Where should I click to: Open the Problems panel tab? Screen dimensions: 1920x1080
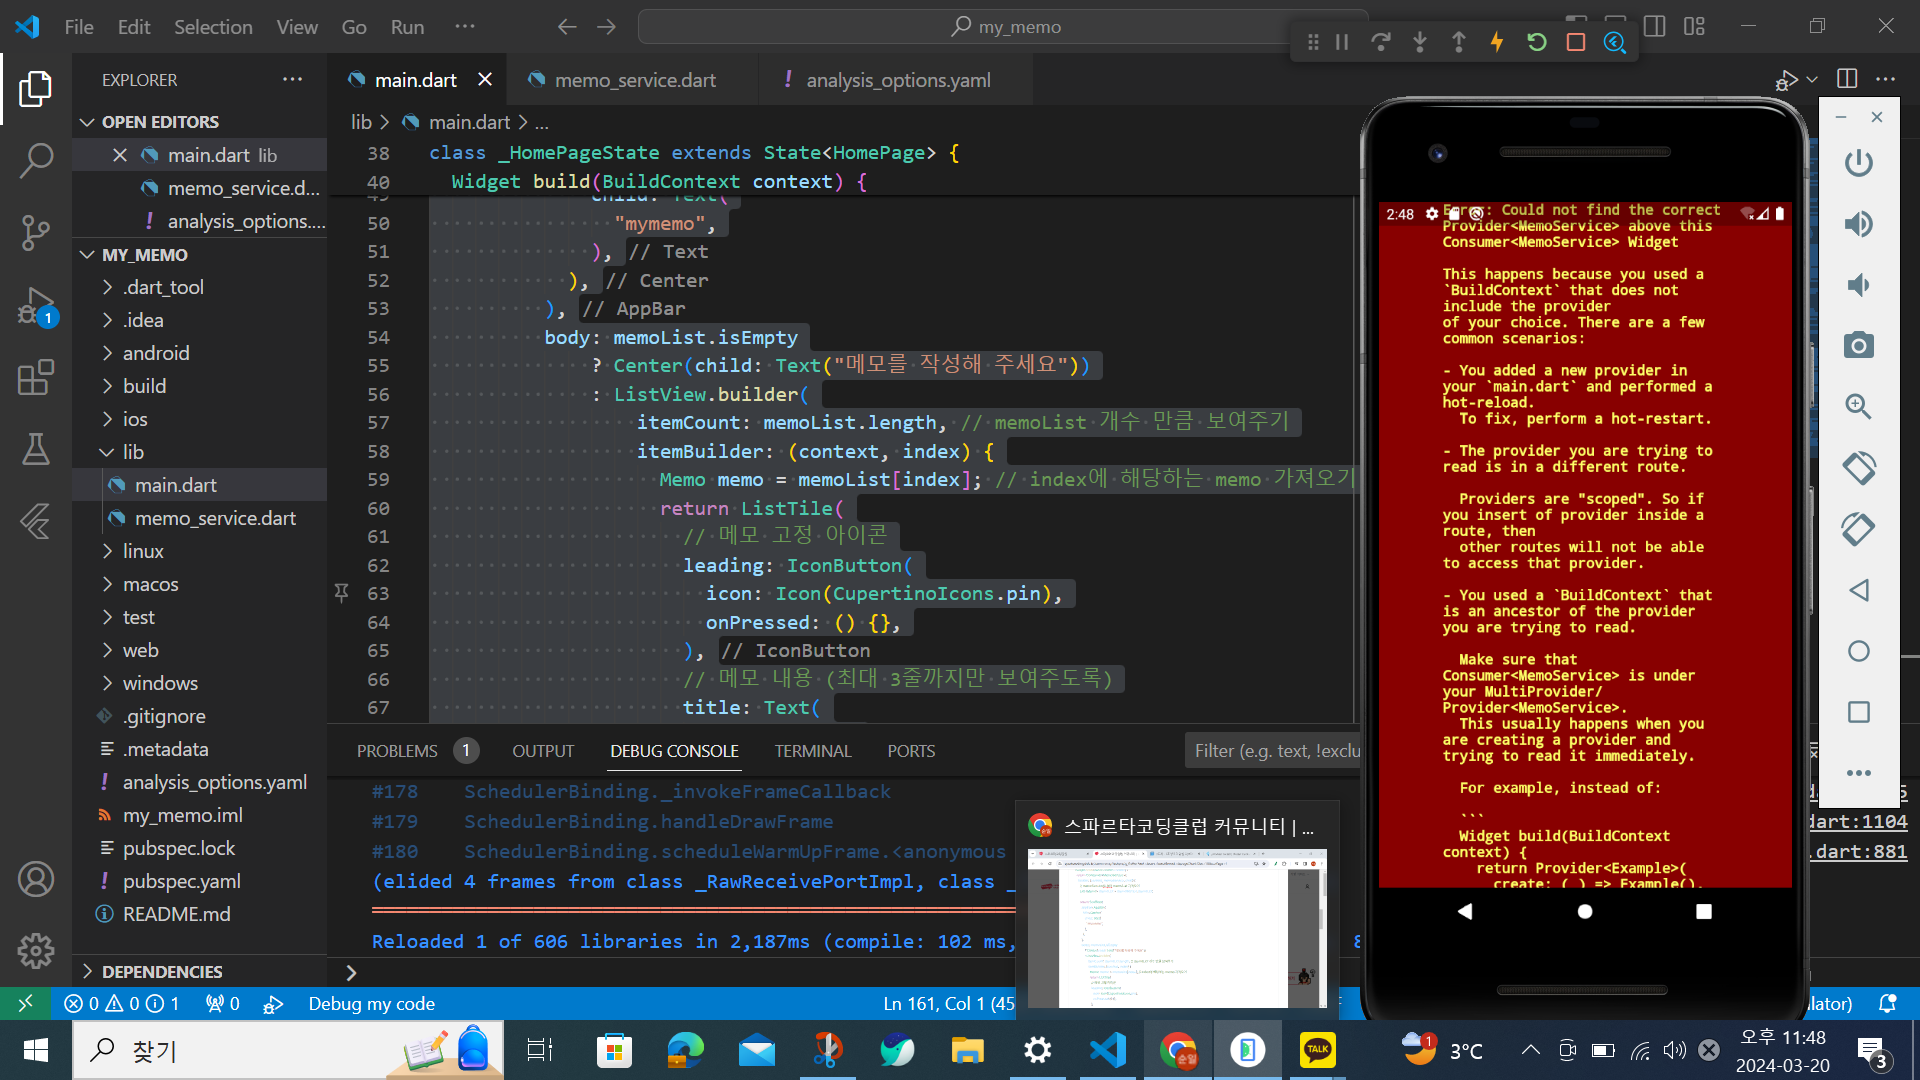coord(397,751)
